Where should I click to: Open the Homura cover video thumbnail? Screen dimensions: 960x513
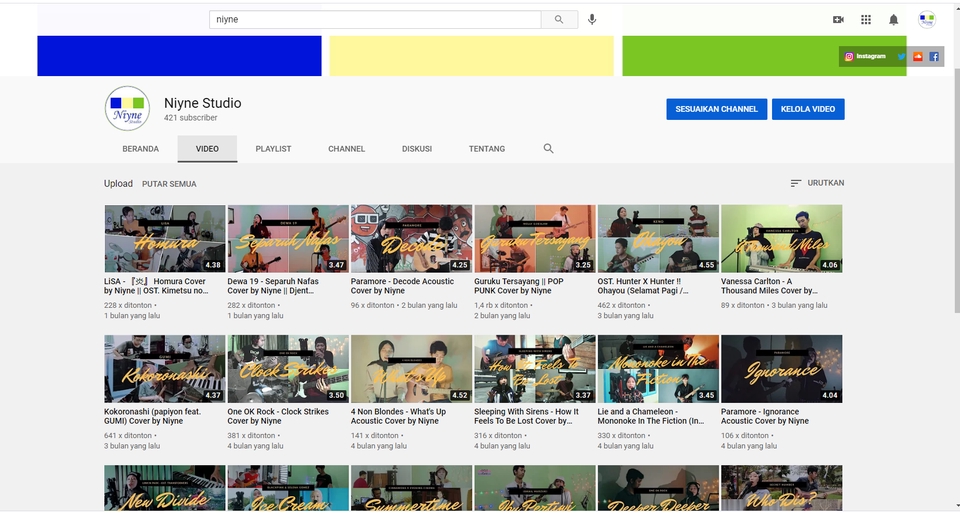165,239
